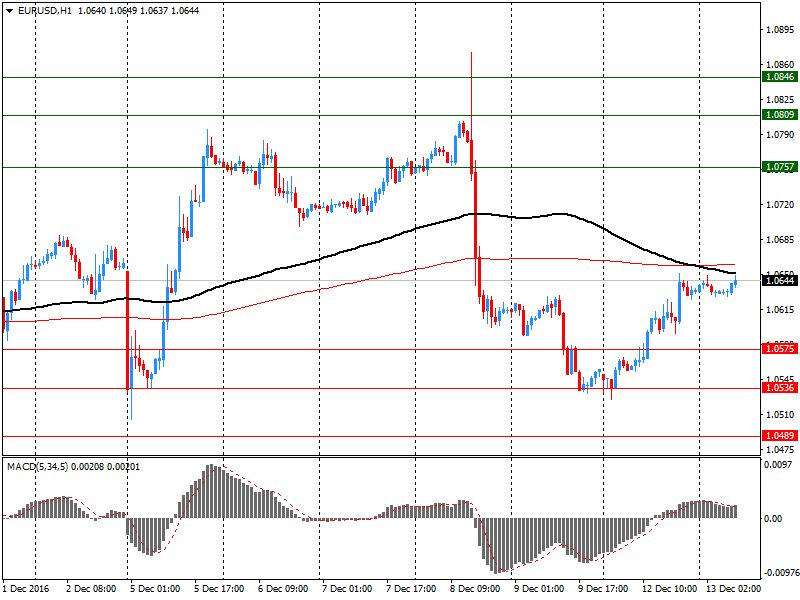Viewport: 800px width, 600px height.
Task: Click the 1.0790 price scale value
Action: point(780,135)
